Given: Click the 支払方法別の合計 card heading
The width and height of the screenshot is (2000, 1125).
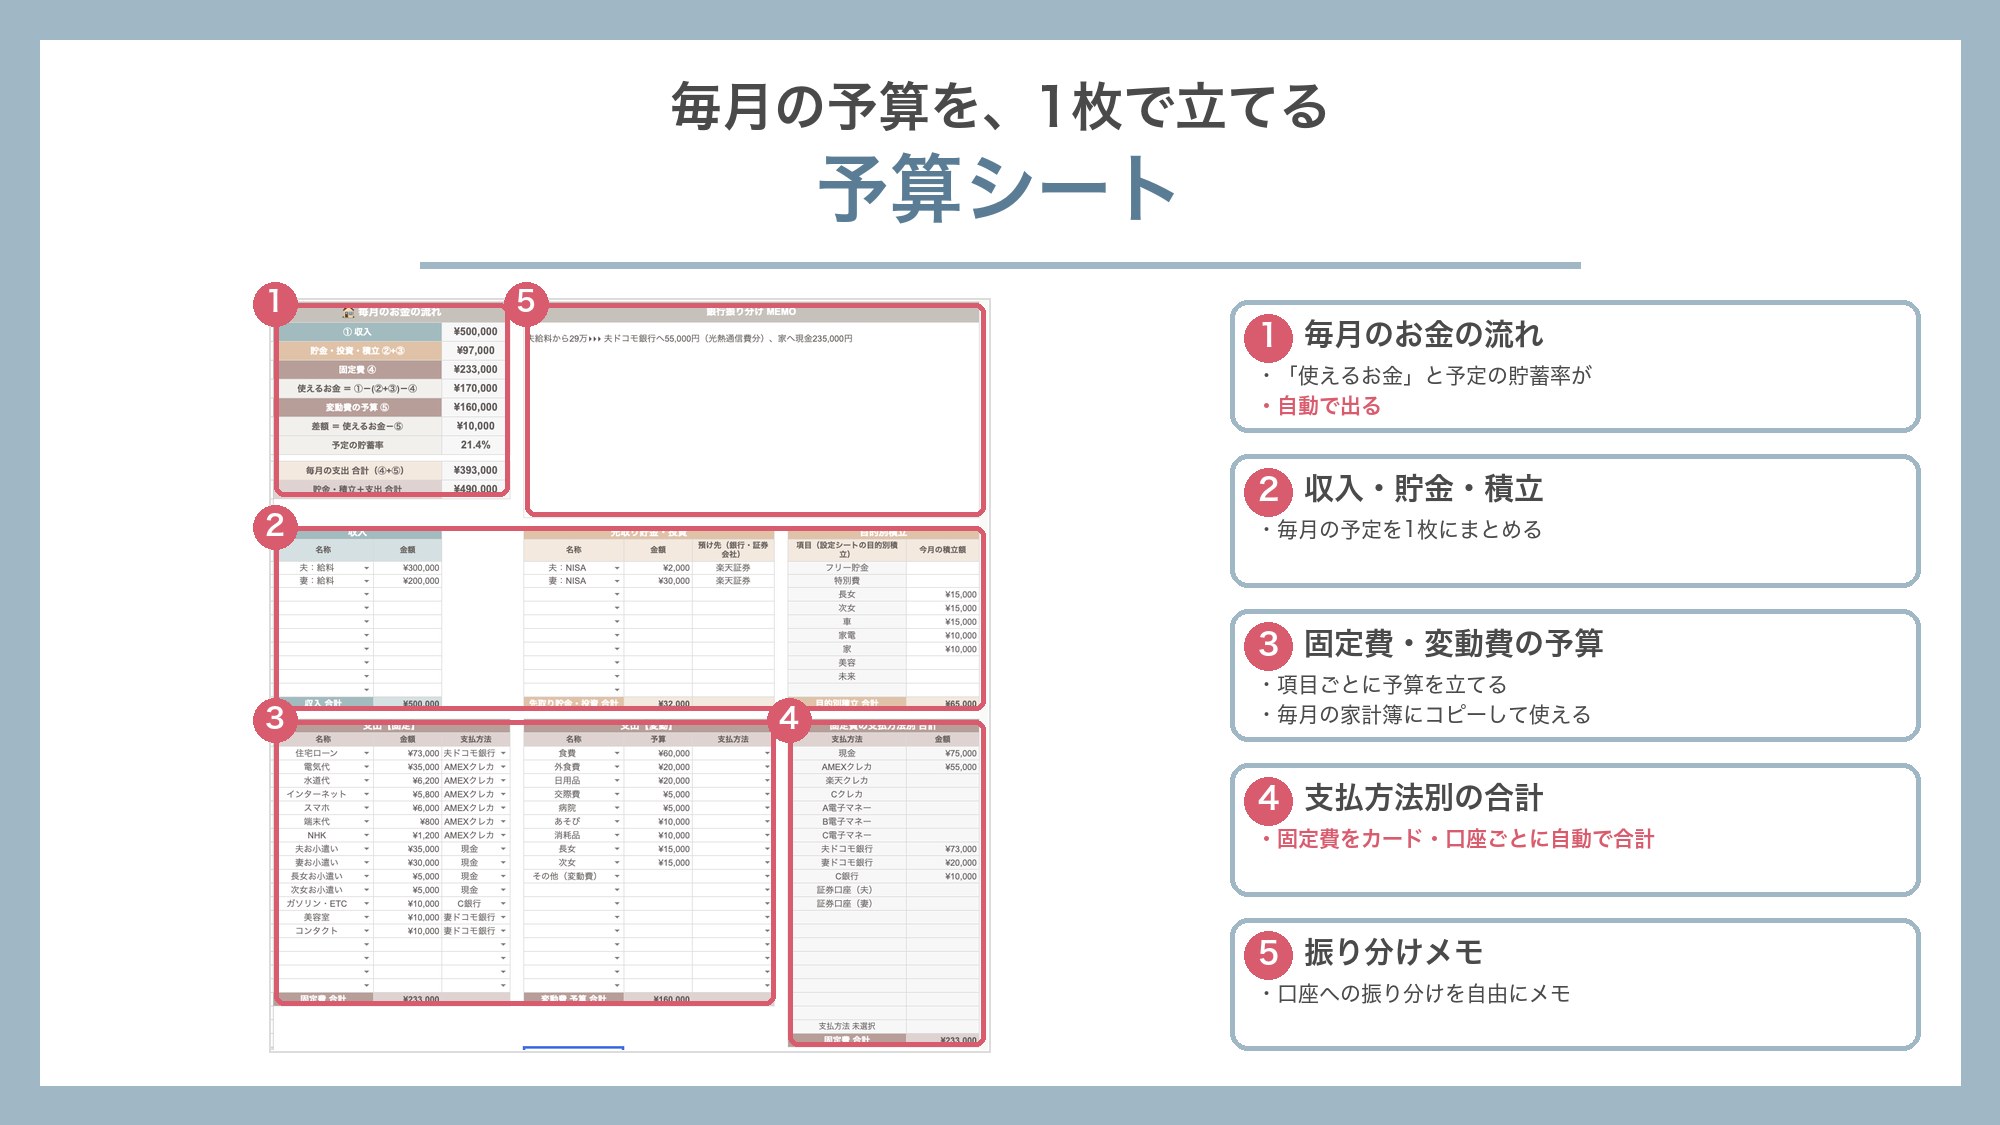Looking at the screenshot, I should (1424, 798).
